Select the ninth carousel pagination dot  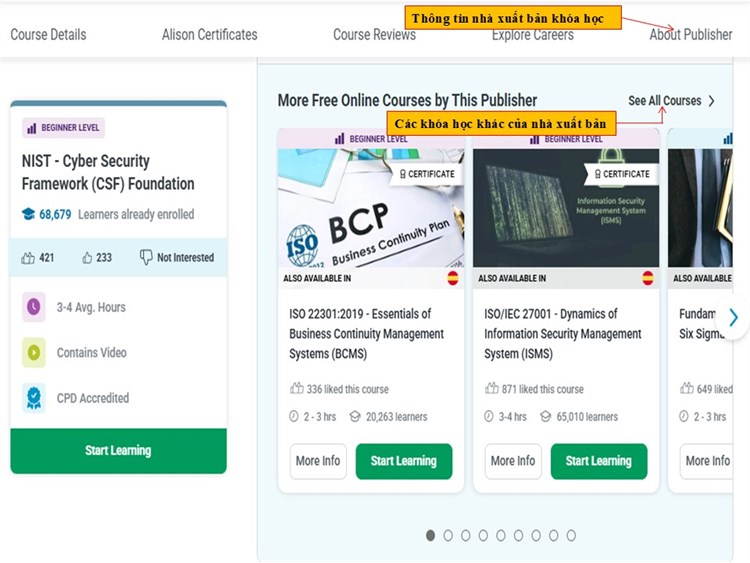click(571, 535)
